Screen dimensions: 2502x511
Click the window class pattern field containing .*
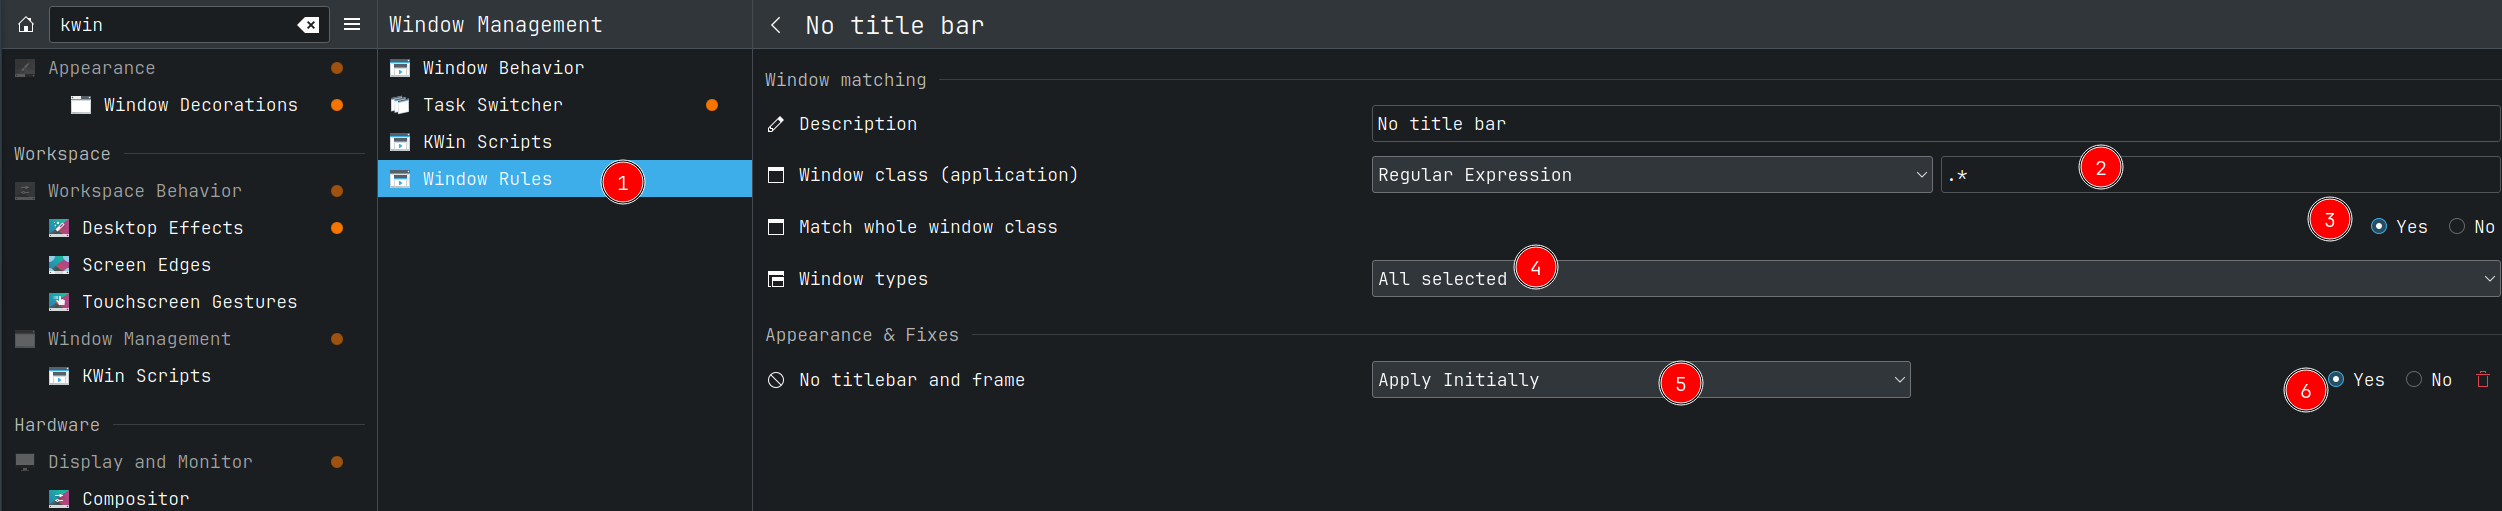[2221, 175]
